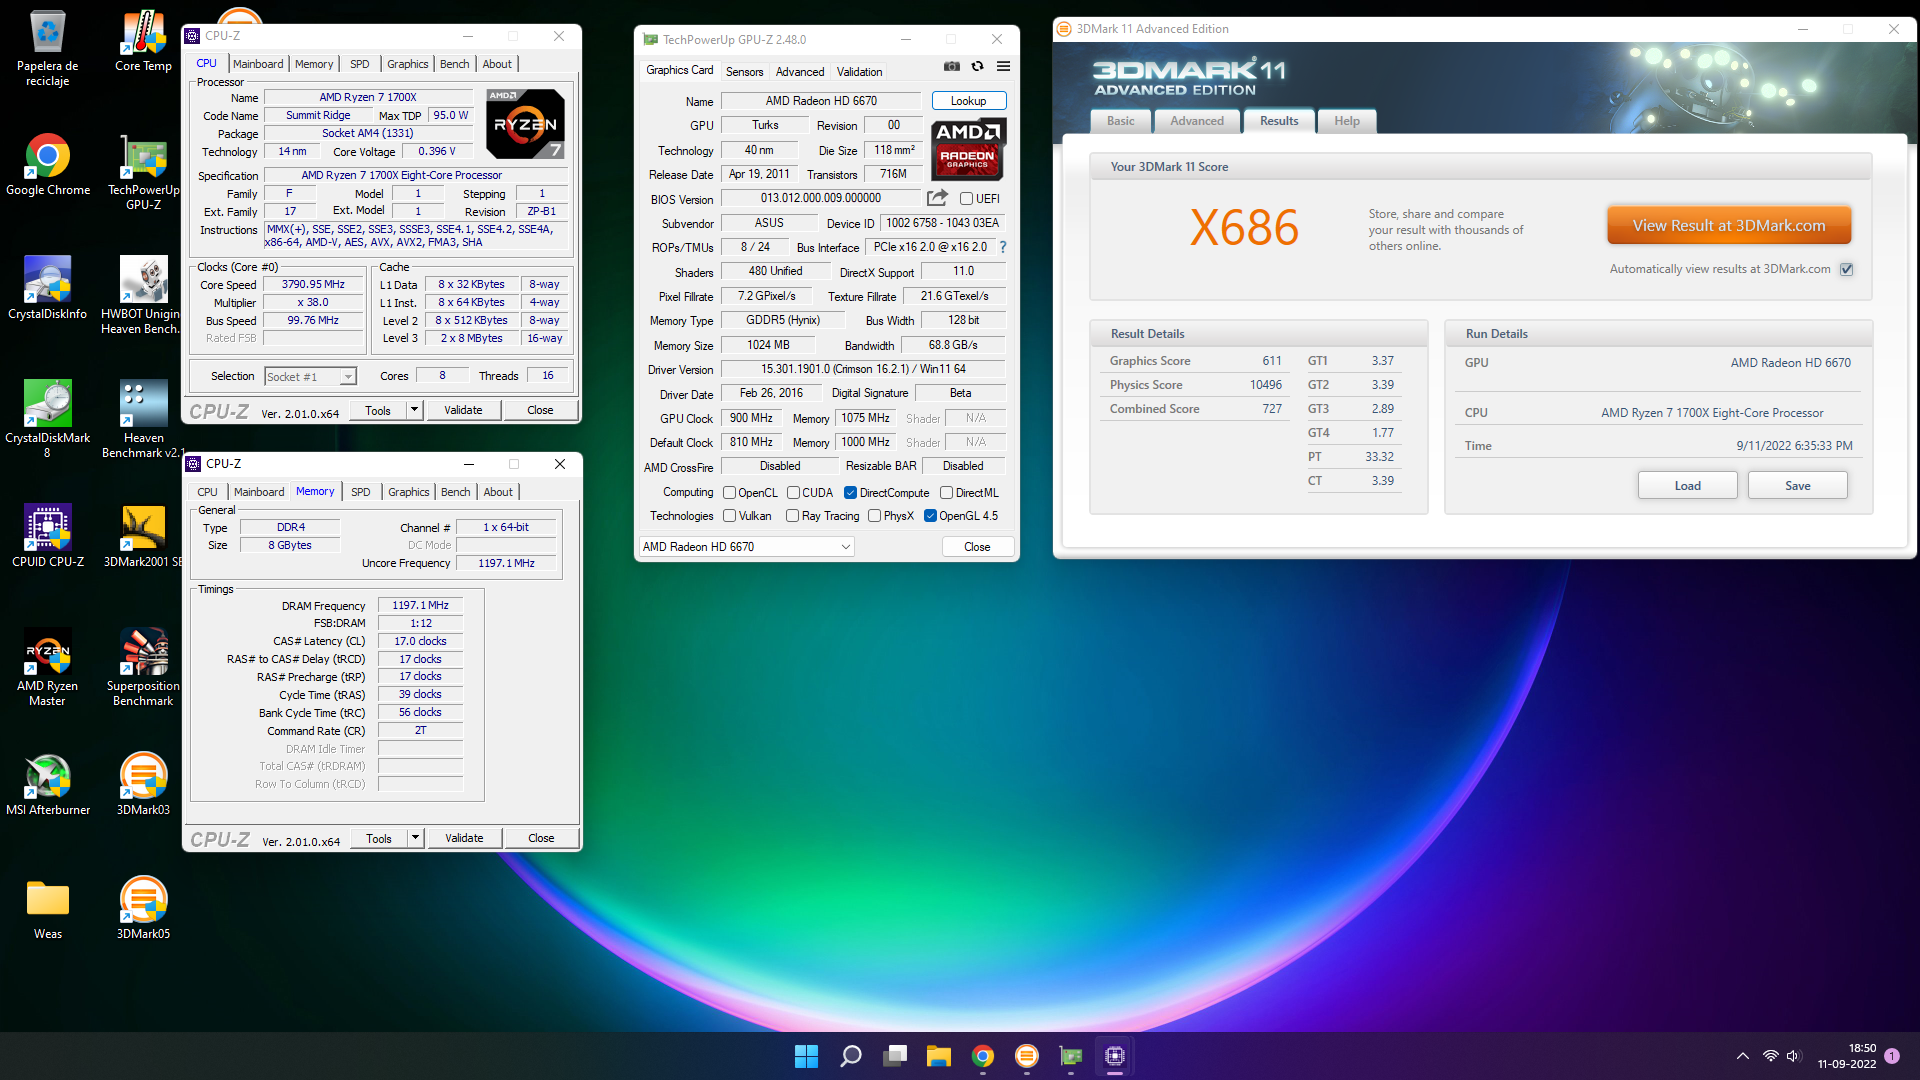Open the GPU-Z hamburger menu

point(1003,66)
